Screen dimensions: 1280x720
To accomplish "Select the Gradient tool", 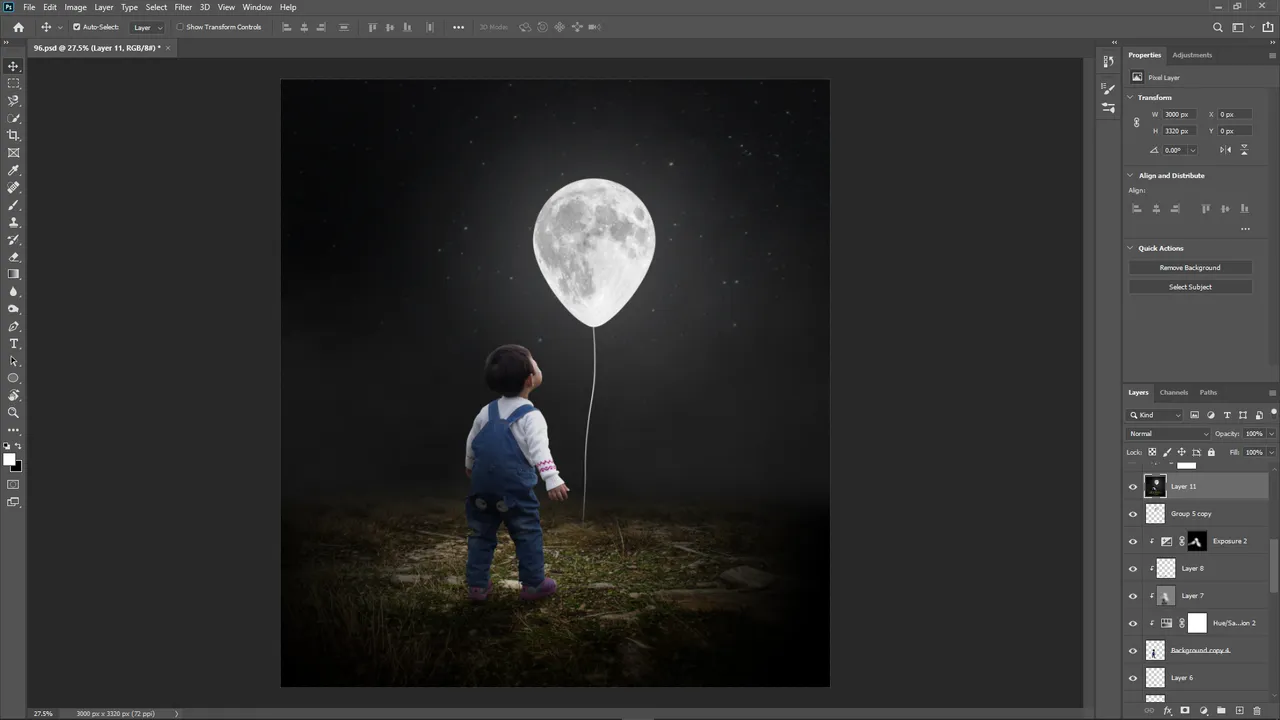I will coord(13,274).
